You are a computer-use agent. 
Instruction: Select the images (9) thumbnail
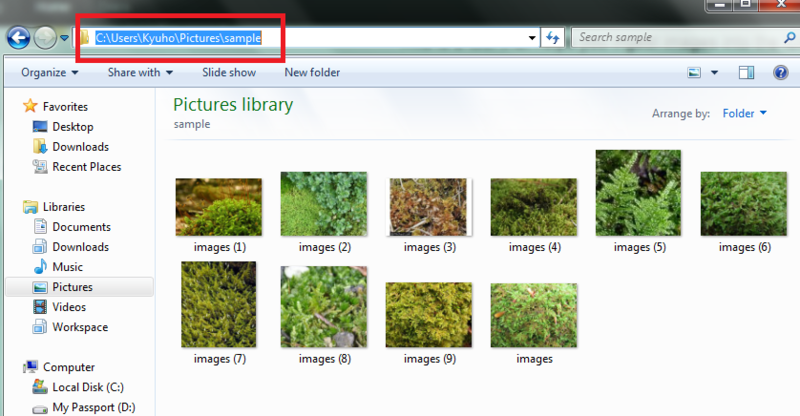(x=429, y=315)
